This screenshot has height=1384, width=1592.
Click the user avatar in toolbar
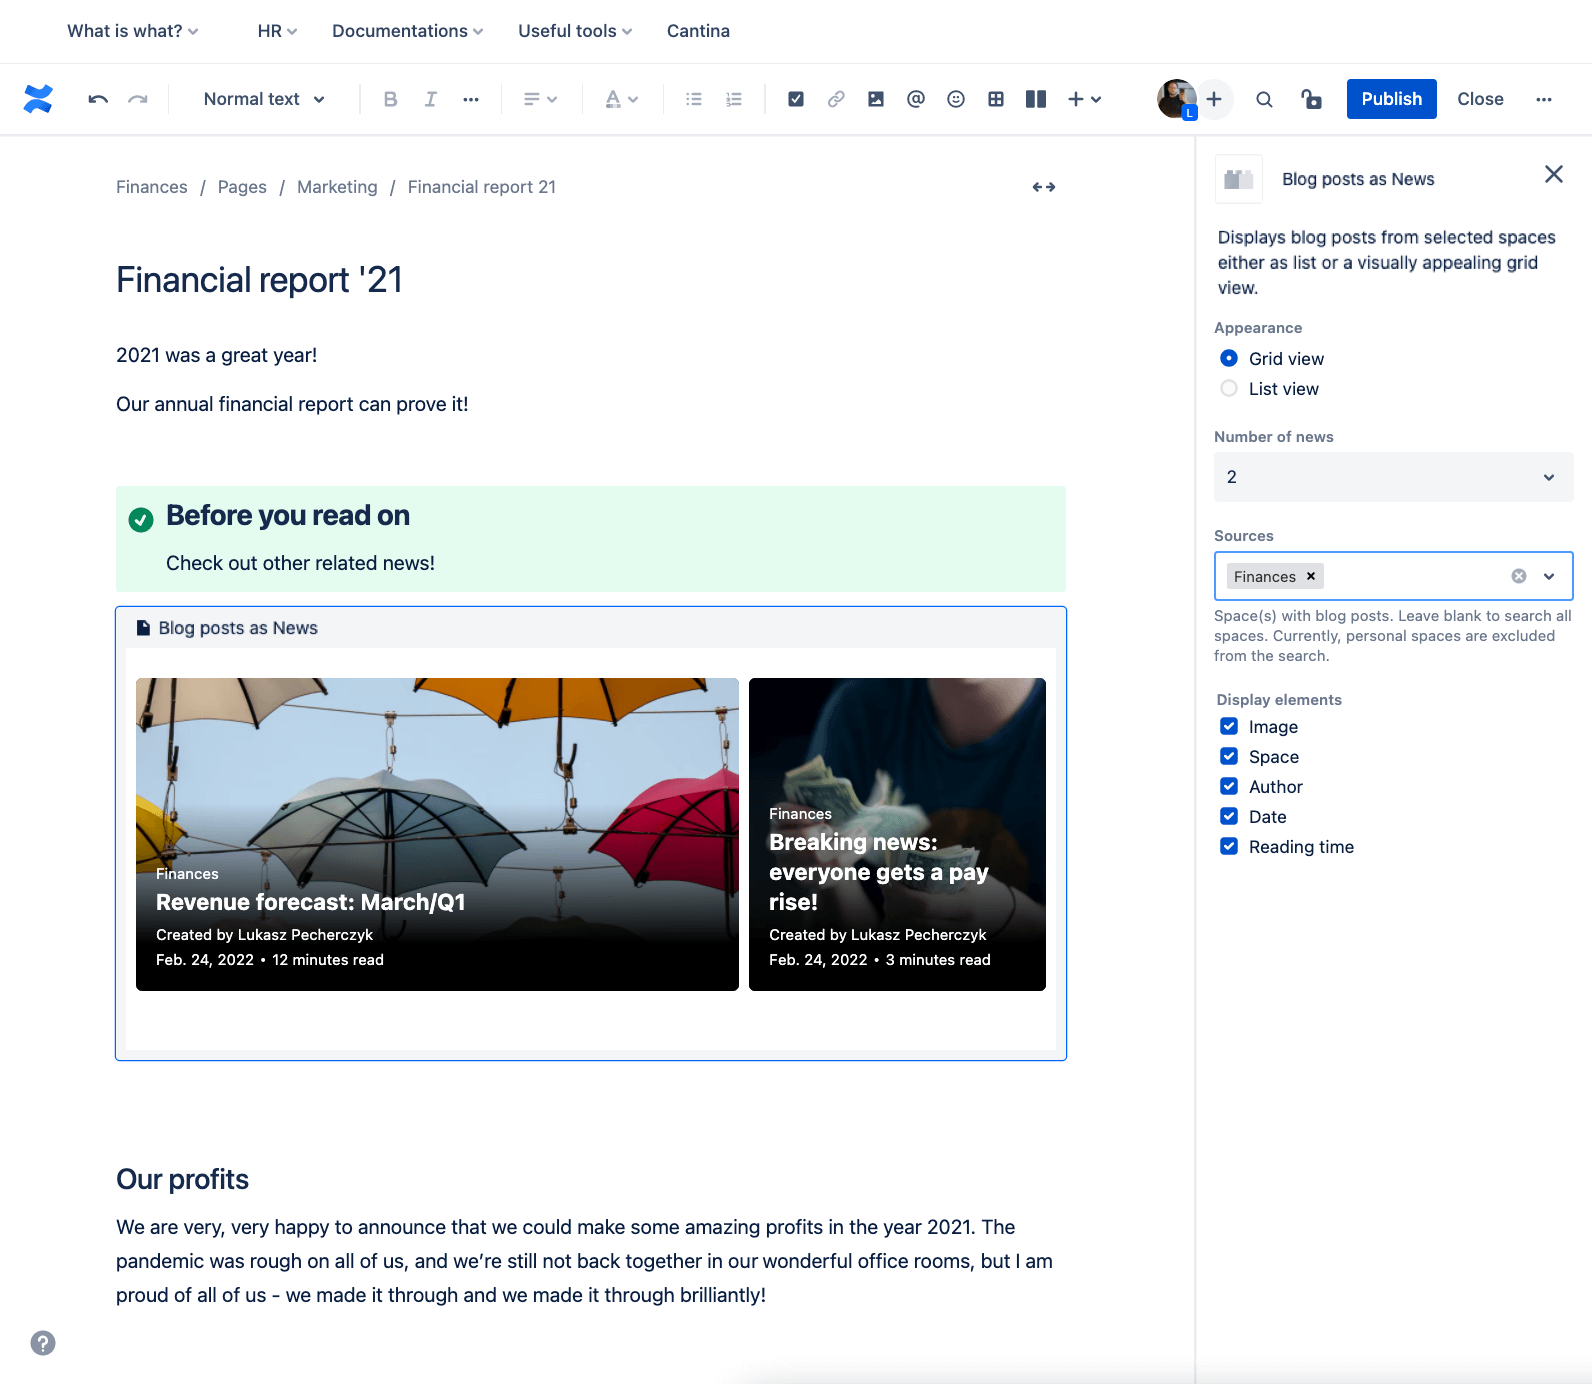click(1176, 99)
